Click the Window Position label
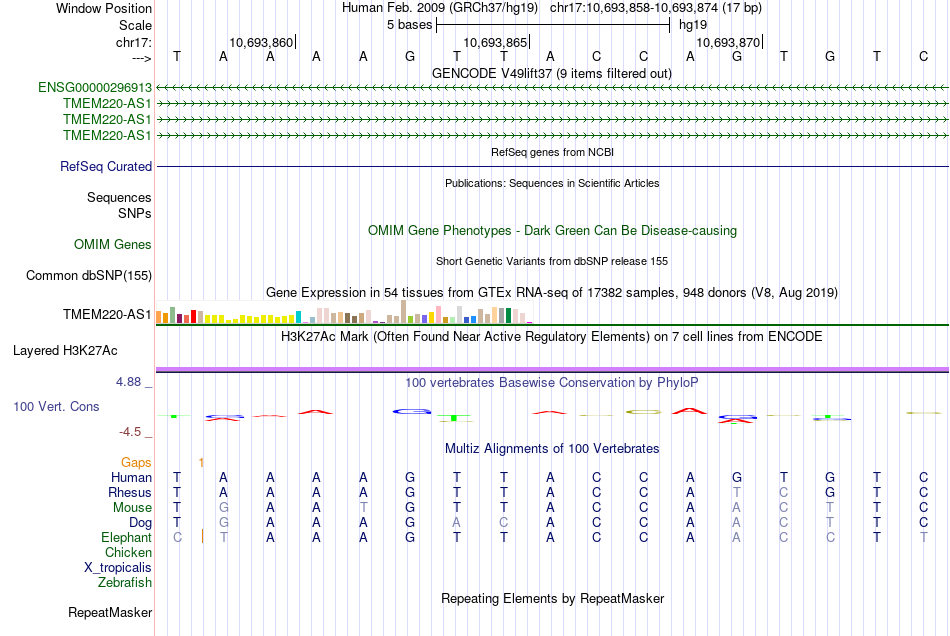 pos(104,8)
